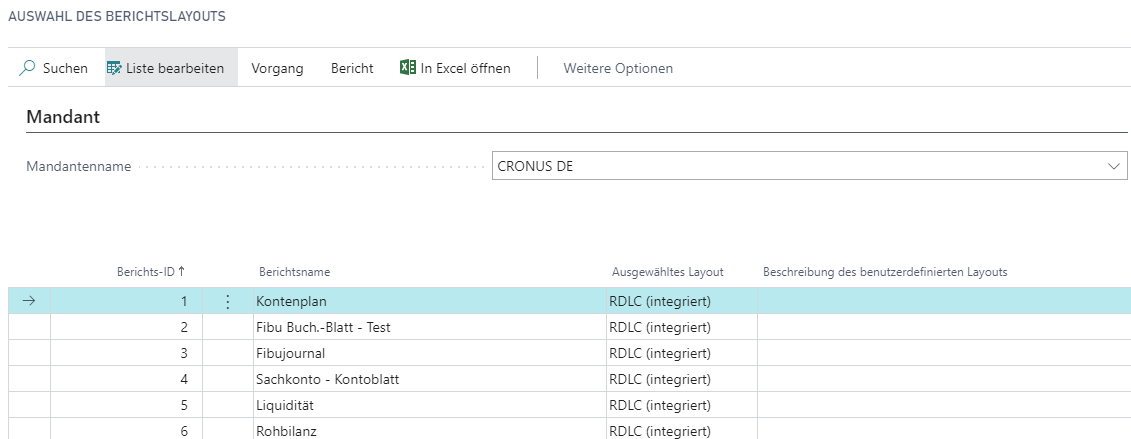1131x439 pixels.
Task: Select the Kontenplan report name
Action: pyautogui.click(x=291, y=301)
